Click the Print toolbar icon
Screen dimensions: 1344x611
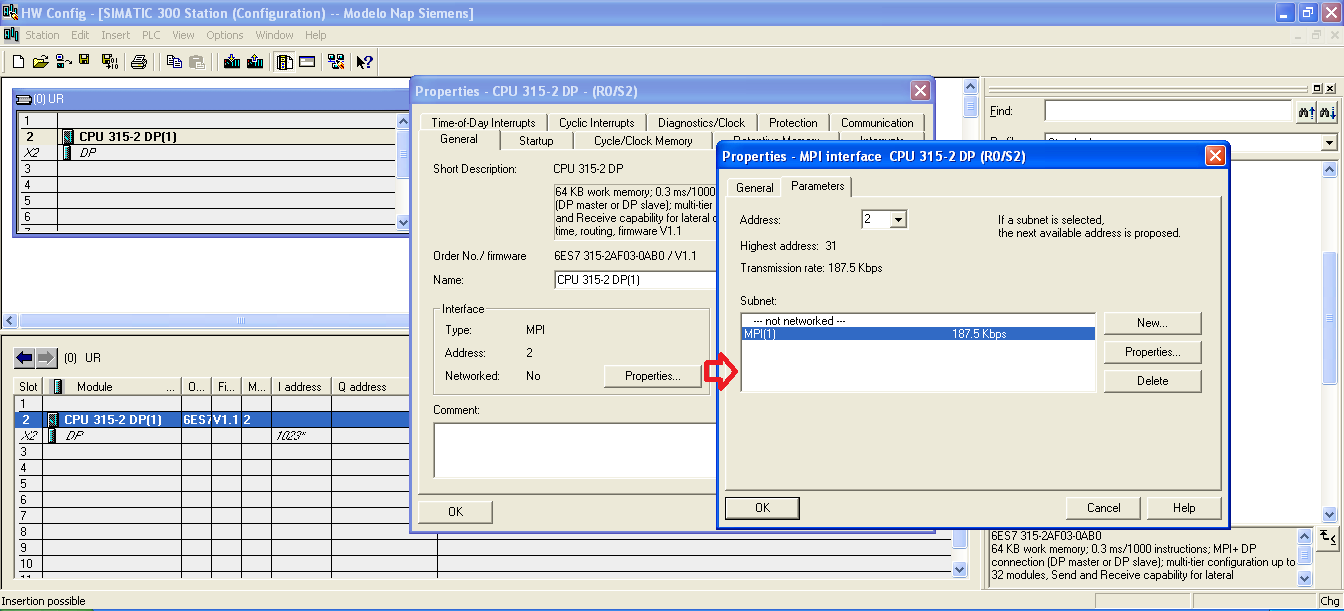pyautogui.click(x=139, y=62)
